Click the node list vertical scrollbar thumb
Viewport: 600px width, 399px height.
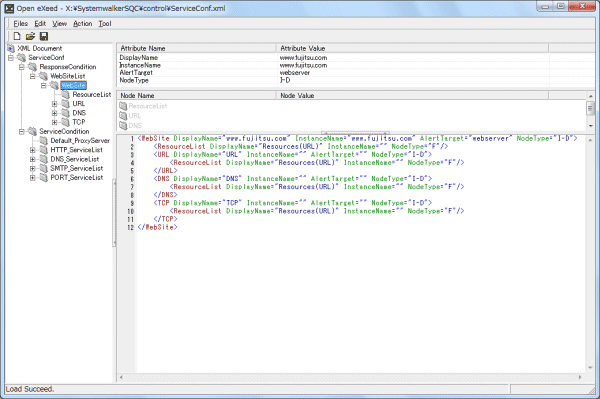[x=590, y=108]
